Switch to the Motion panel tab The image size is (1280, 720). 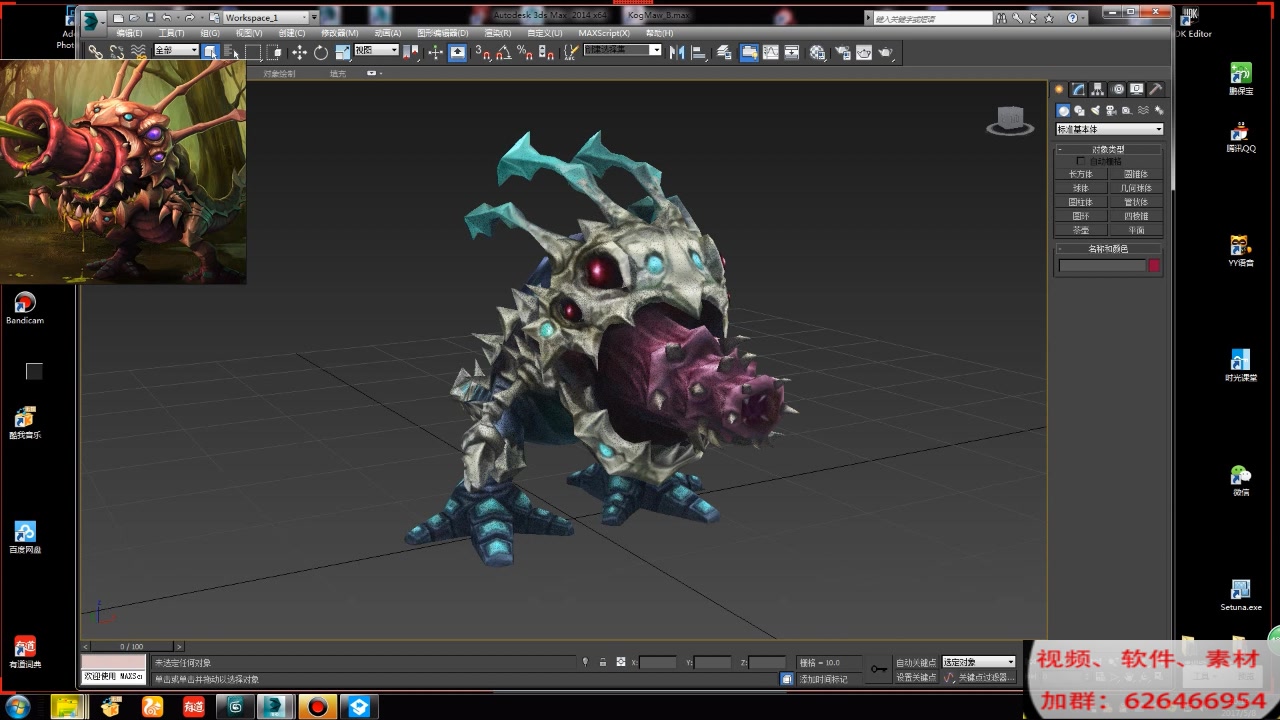pyautogui.click(x=1118, y=89)
